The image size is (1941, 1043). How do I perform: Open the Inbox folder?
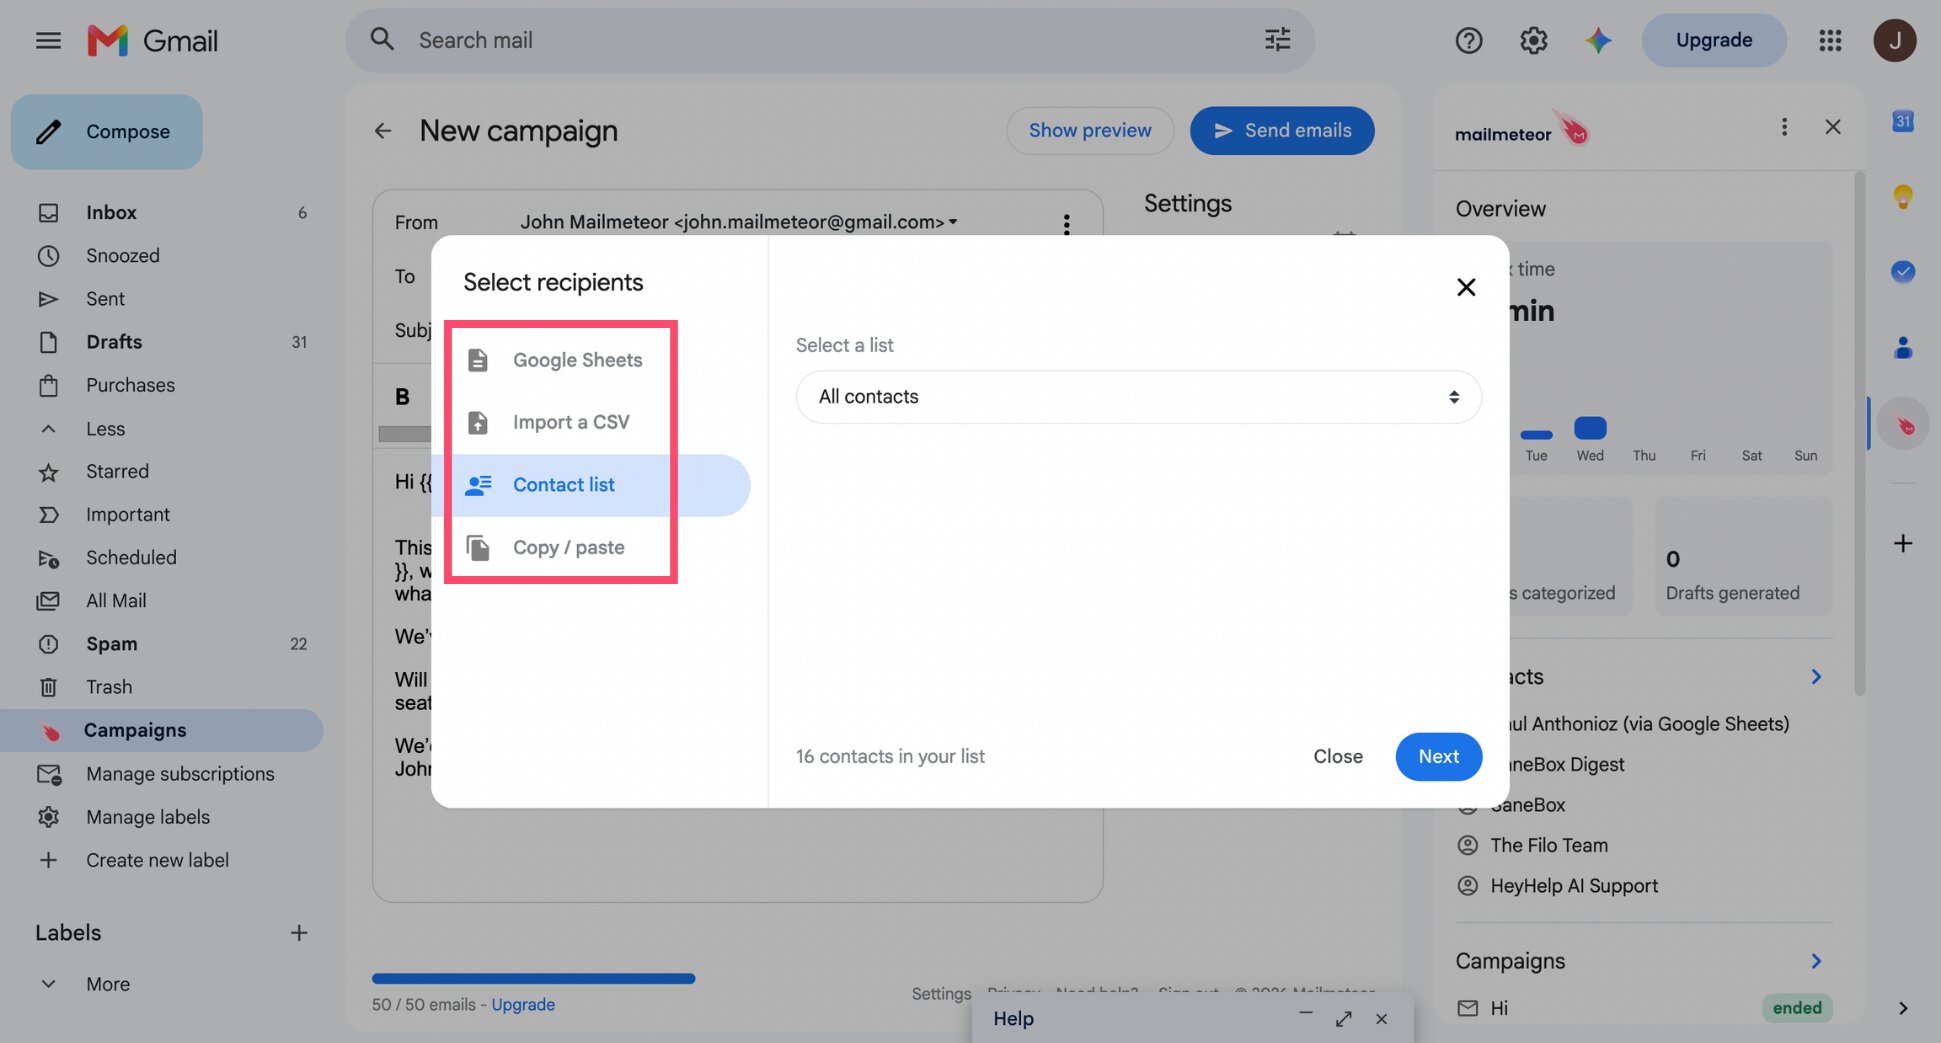(161, 213)
